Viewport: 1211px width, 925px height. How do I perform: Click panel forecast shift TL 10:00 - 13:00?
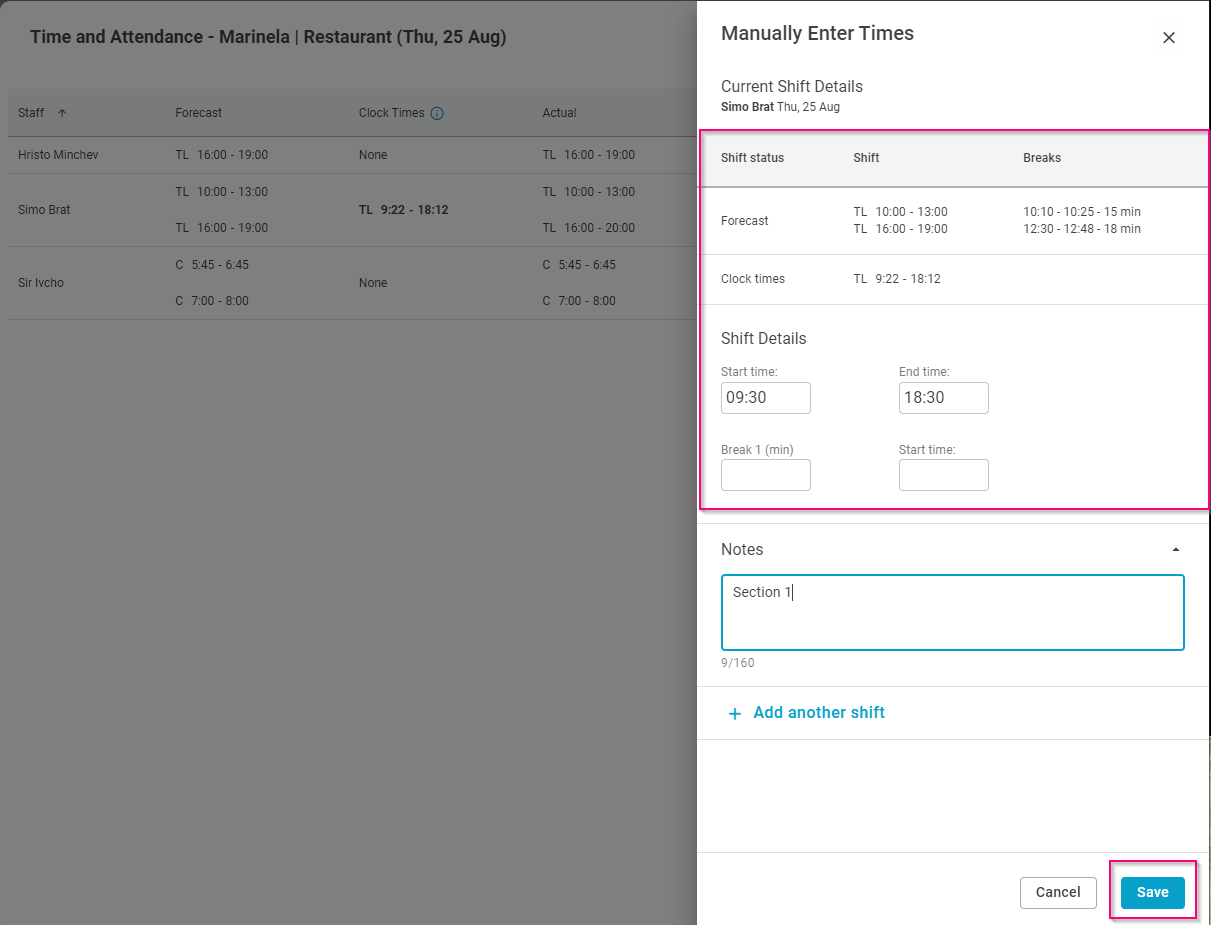tap(901, 212)
